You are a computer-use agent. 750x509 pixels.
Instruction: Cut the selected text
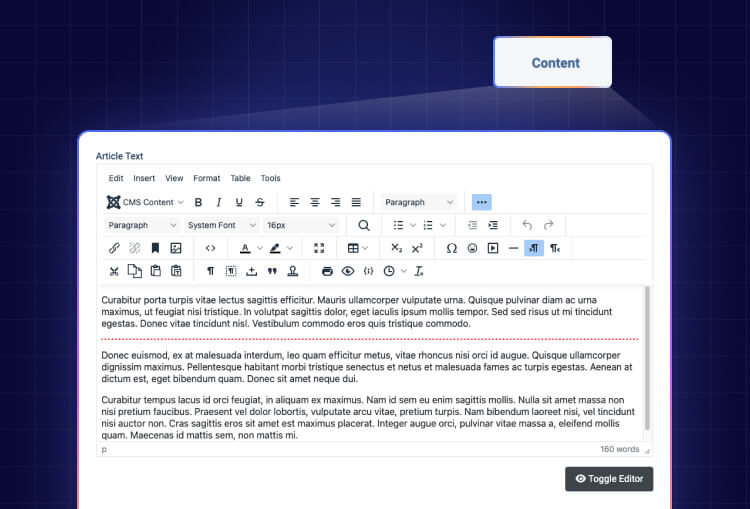(114, 271)
